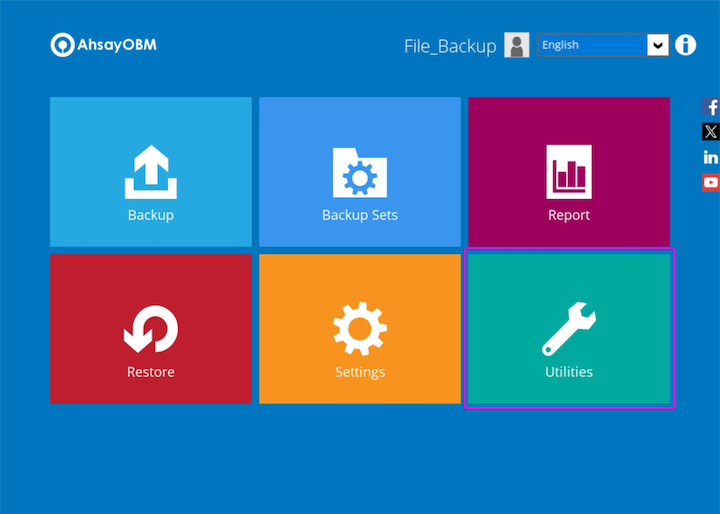
Task: Expand the language dropdown arrow
Action: point(657,45)
